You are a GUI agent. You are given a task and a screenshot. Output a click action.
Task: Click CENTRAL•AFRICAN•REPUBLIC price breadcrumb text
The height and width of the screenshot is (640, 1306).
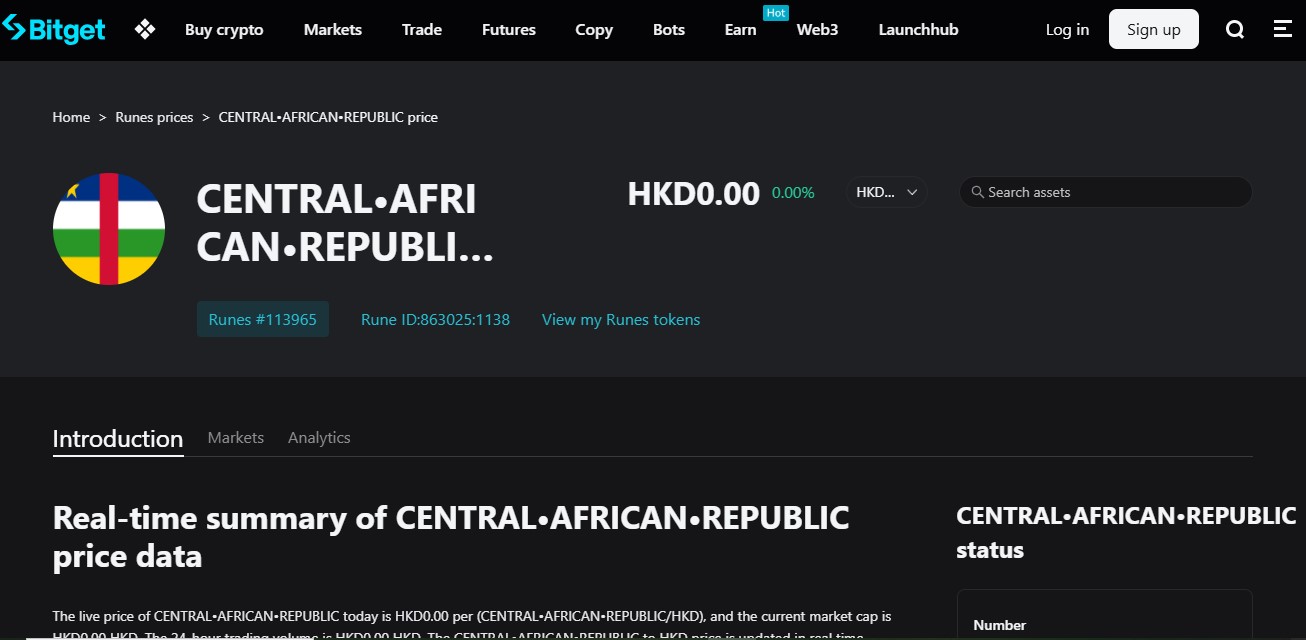click(x=328, y=117)
